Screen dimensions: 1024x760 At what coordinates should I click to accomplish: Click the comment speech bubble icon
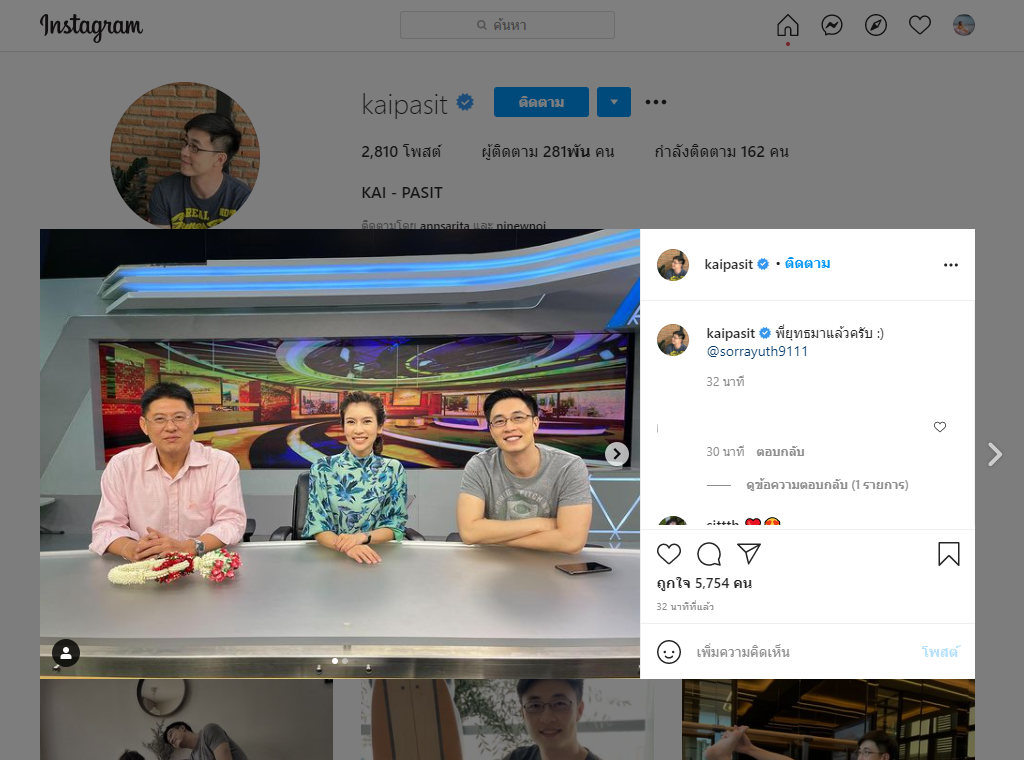pos(709,554)
